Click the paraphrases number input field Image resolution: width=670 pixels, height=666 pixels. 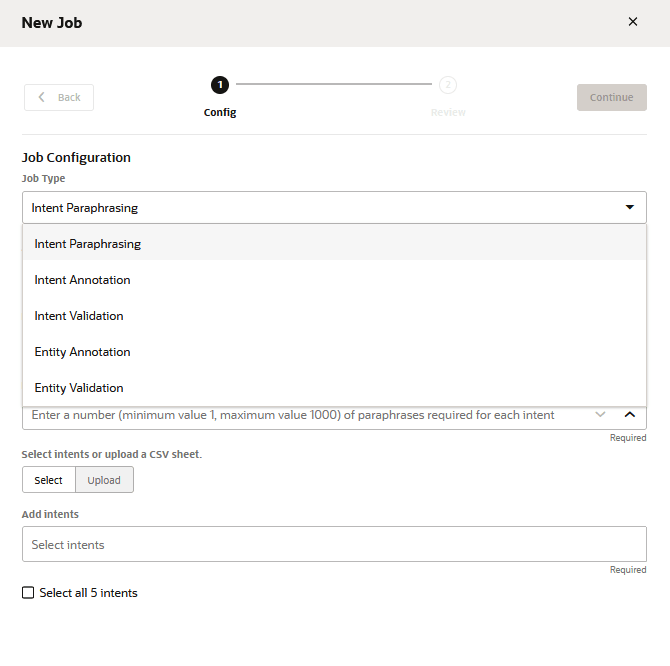(x=300, y=415)
